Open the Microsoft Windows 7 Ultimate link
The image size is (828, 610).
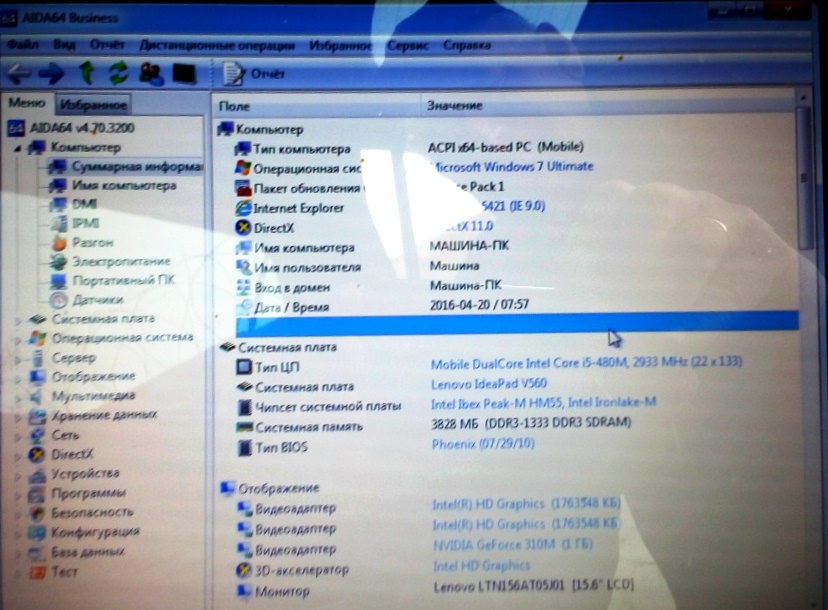pyautogui.click(x=512, y=166)
